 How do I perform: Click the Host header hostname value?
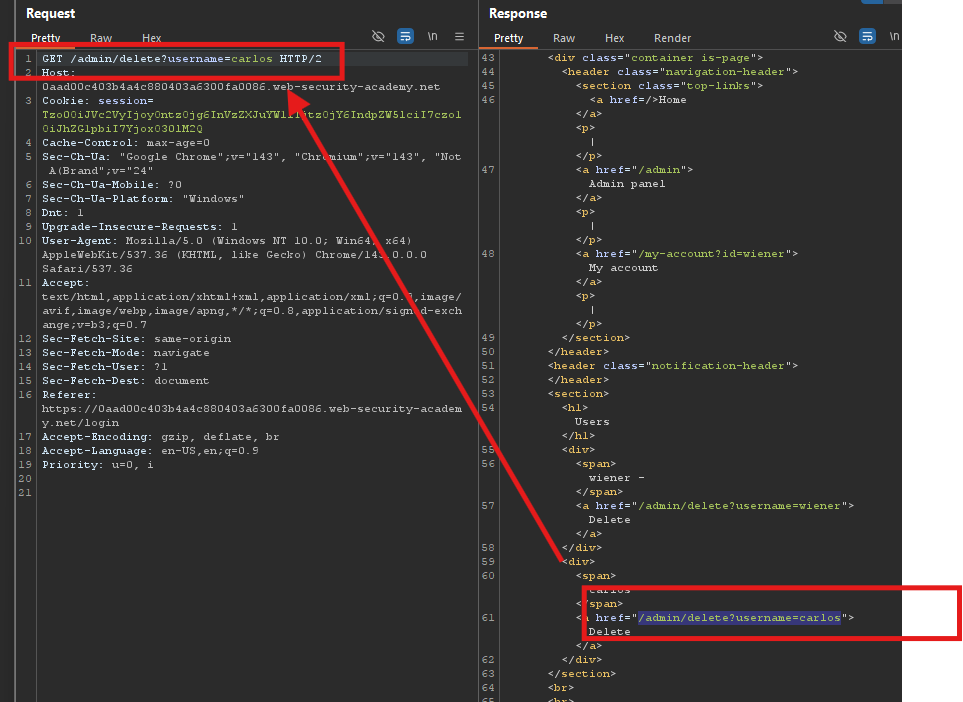pos(241,87)
